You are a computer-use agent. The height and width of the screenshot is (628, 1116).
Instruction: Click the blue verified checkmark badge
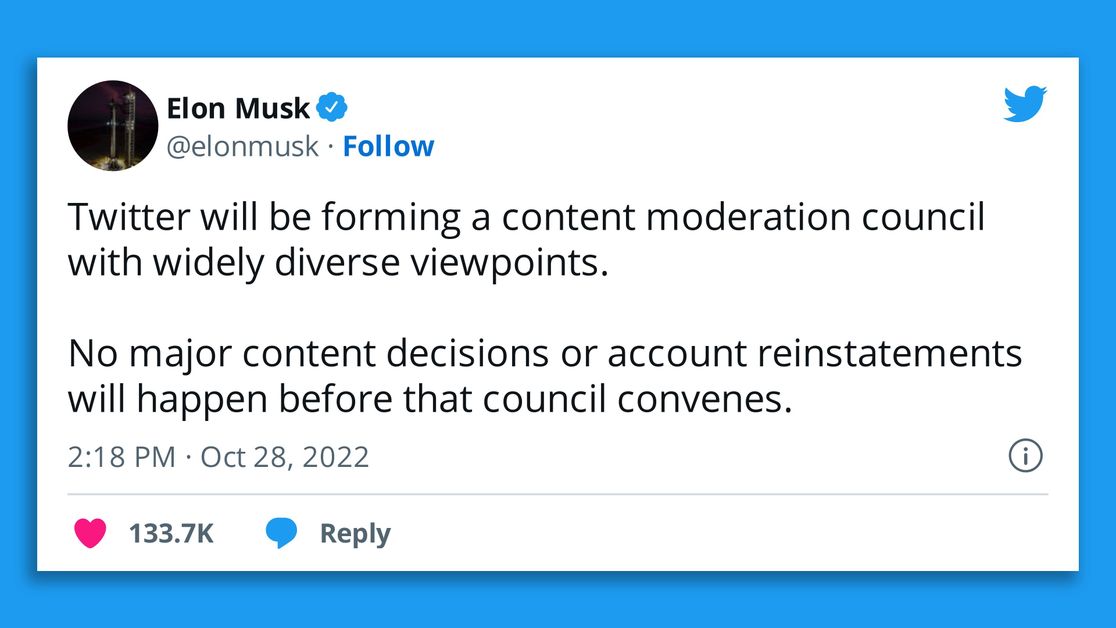[332, 107]
